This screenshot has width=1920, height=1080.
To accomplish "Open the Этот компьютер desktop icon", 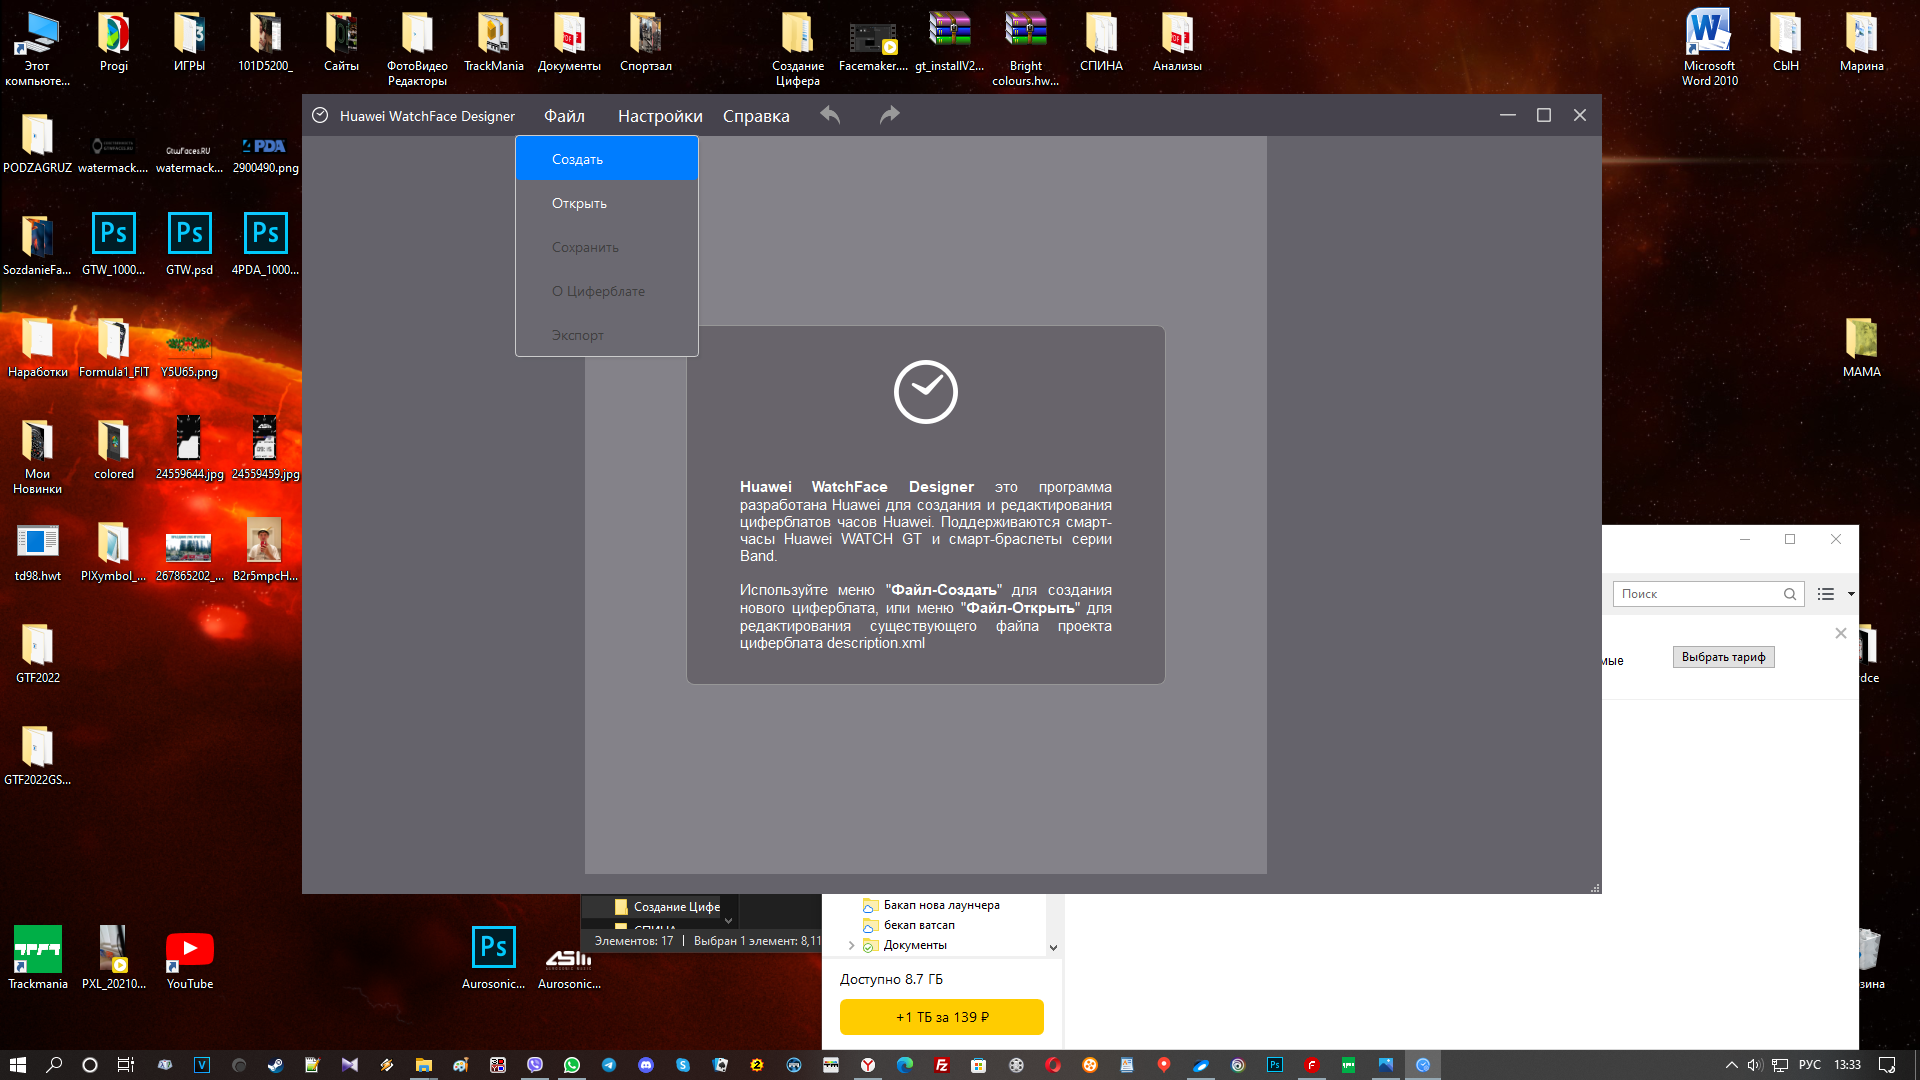I will (x=38, y=48).
